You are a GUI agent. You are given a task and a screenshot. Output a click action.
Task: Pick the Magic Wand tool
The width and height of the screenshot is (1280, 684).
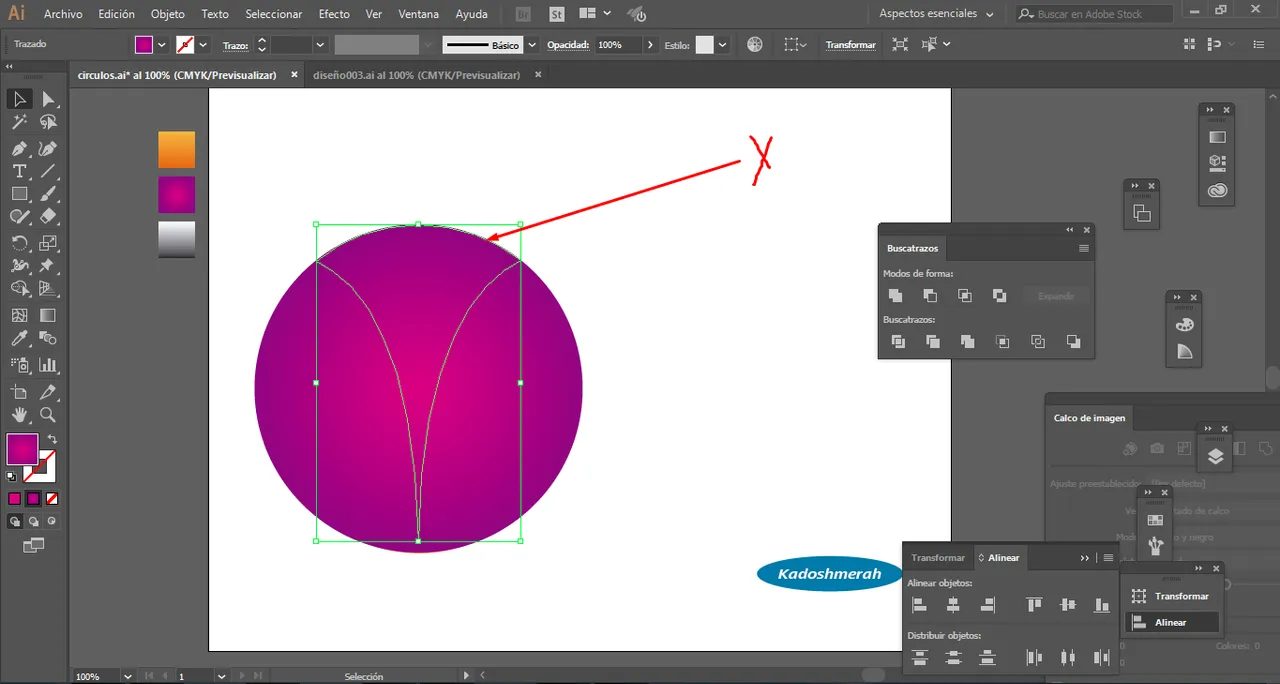[19, 122]
